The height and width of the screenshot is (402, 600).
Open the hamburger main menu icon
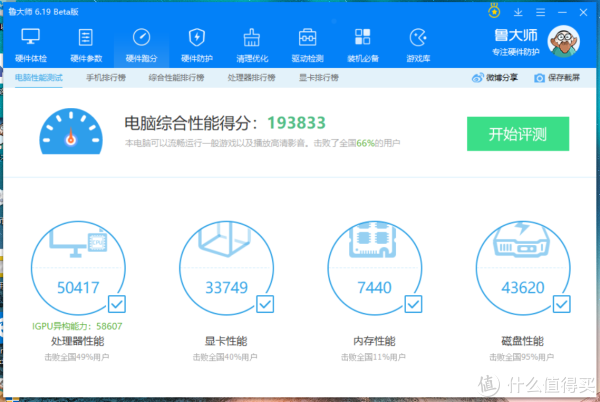540,12
